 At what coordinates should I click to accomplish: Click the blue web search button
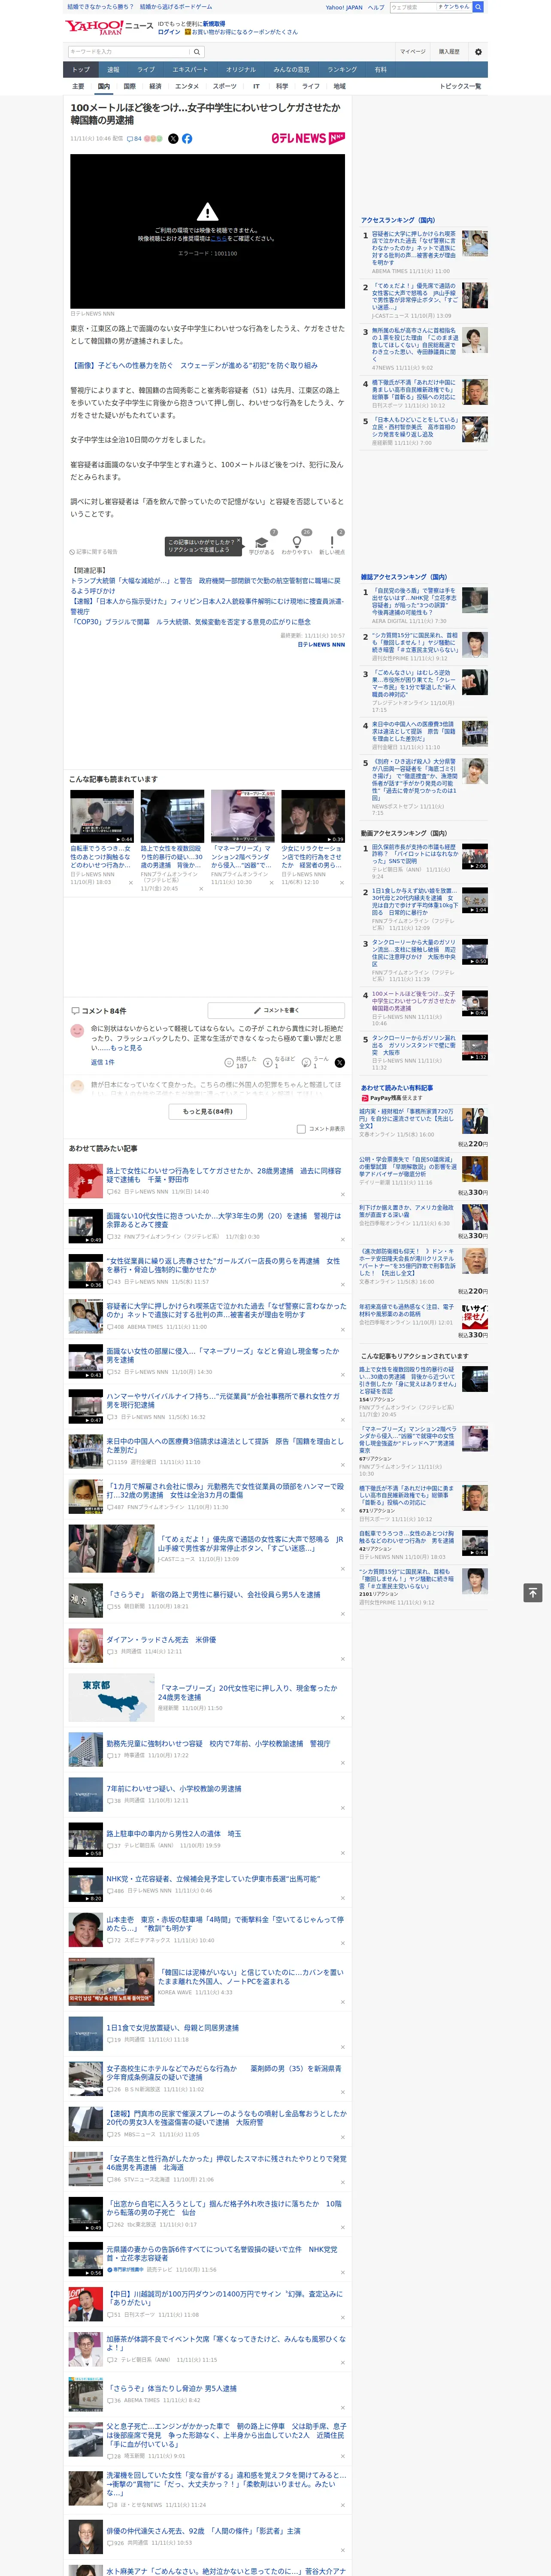click(x=478, y=7)
